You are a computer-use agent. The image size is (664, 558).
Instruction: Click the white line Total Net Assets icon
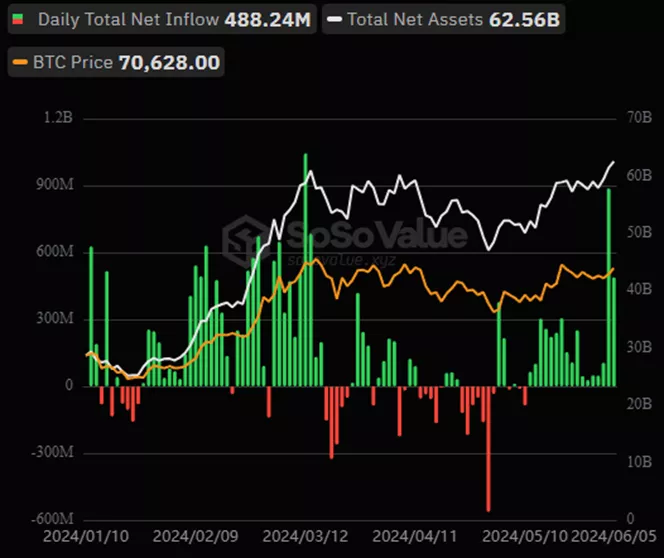pos(334,20)
